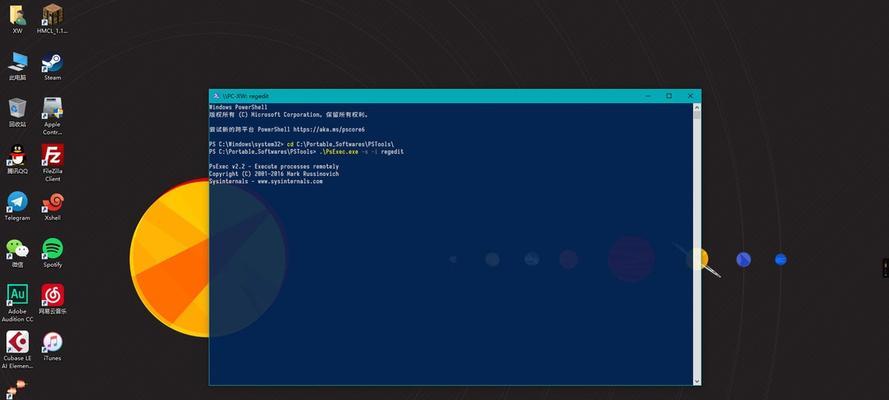Image resolution: width=889 pixels, height=400 pixels.
Task: Select the Spotify desktop shortcut
Action: 53,253
